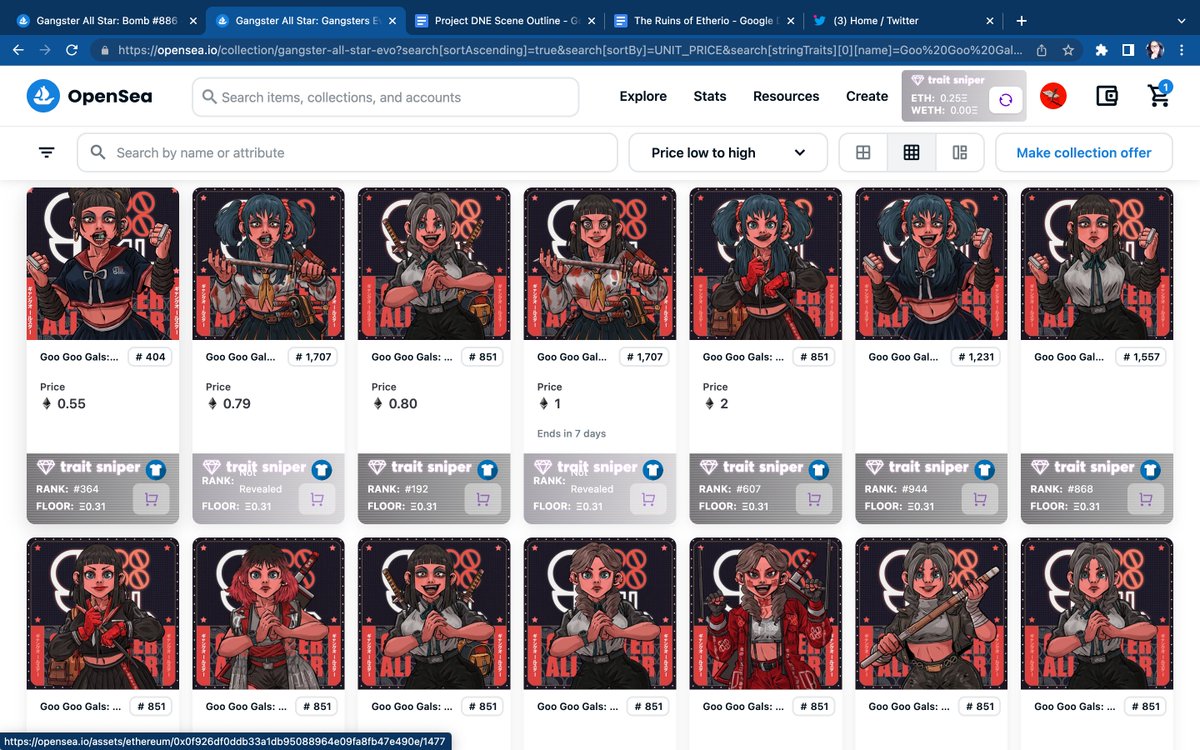The height and width of the screenshot is (750, 1200).
Task: Click Make collection offer button
Action: (1084, 153)
